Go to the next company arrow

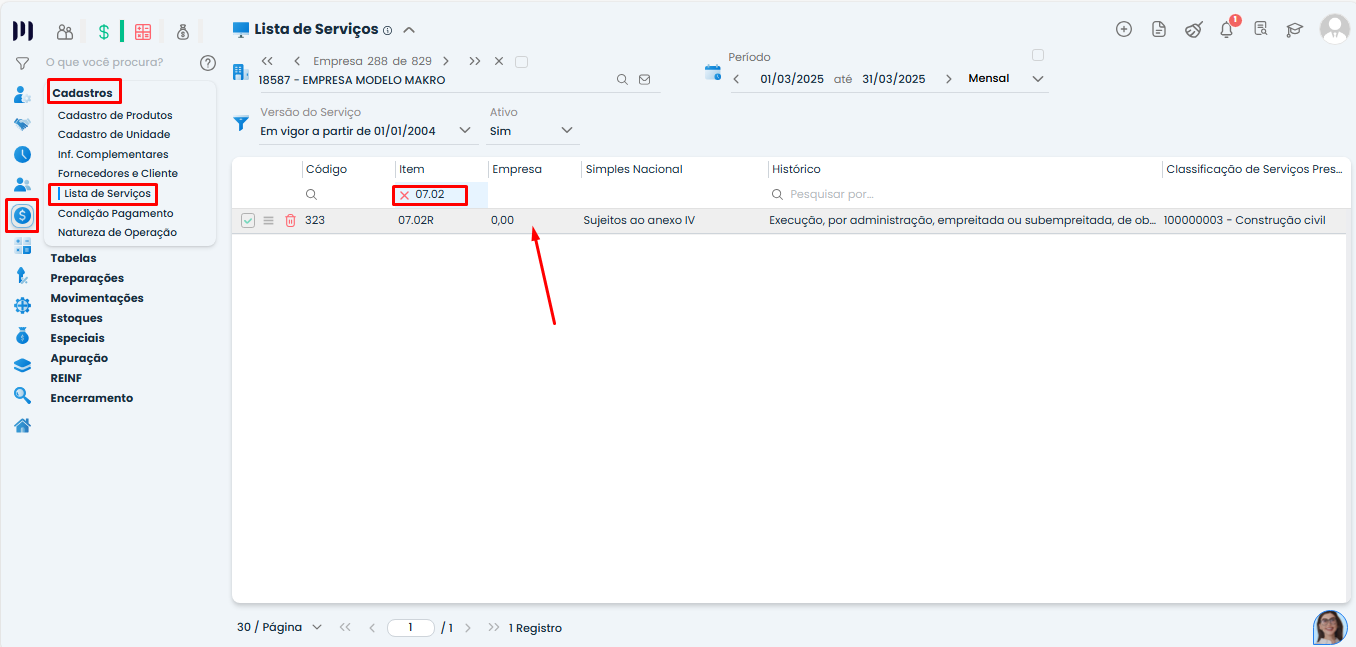446,61
